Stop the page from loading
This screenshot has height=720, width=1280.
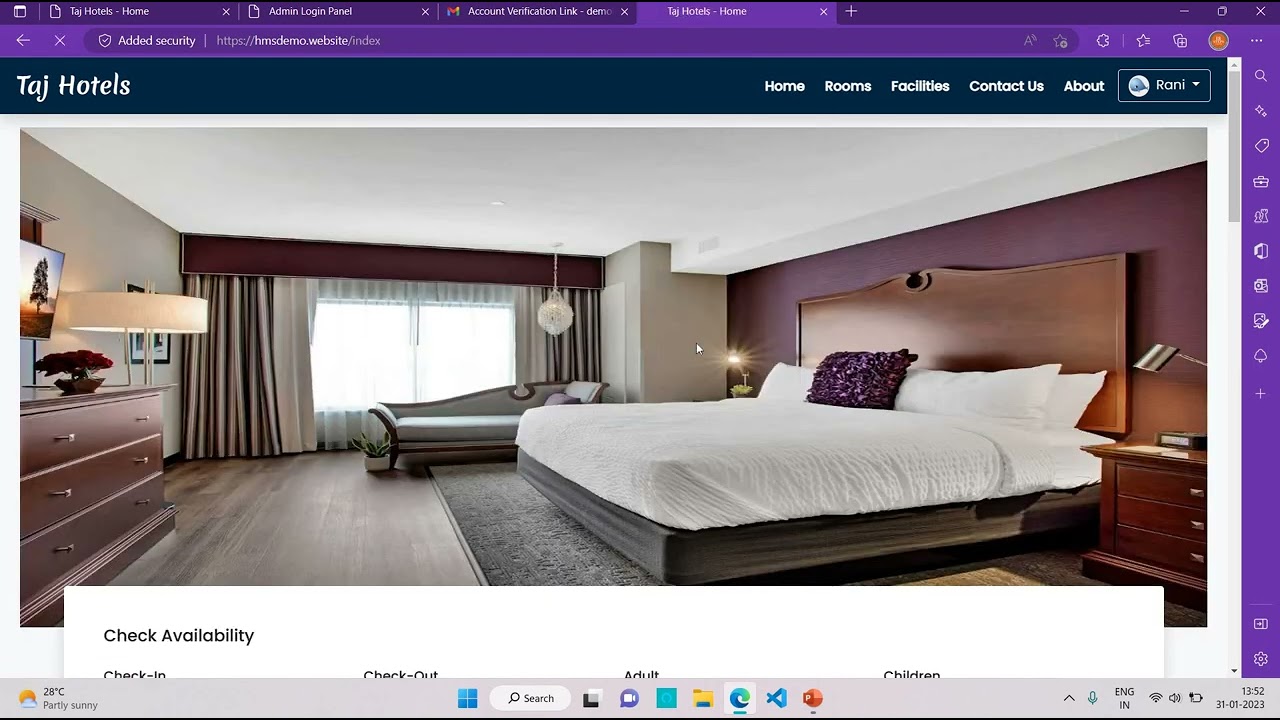pyautogui.click(x=59, y=41)
